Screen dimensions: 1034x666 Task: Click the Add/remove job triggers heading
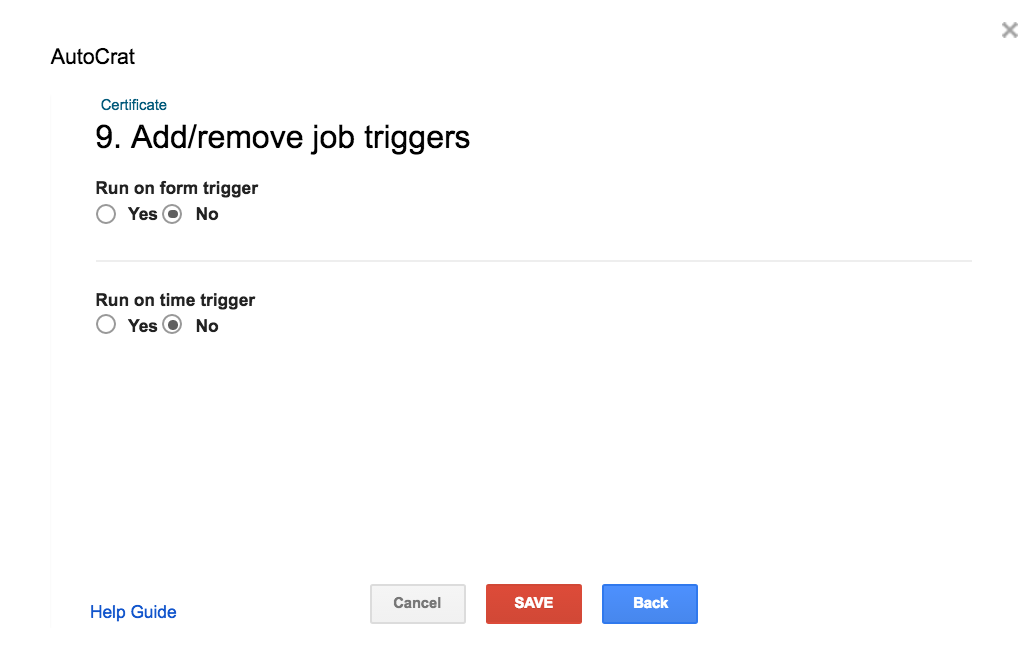coord(300,138)
